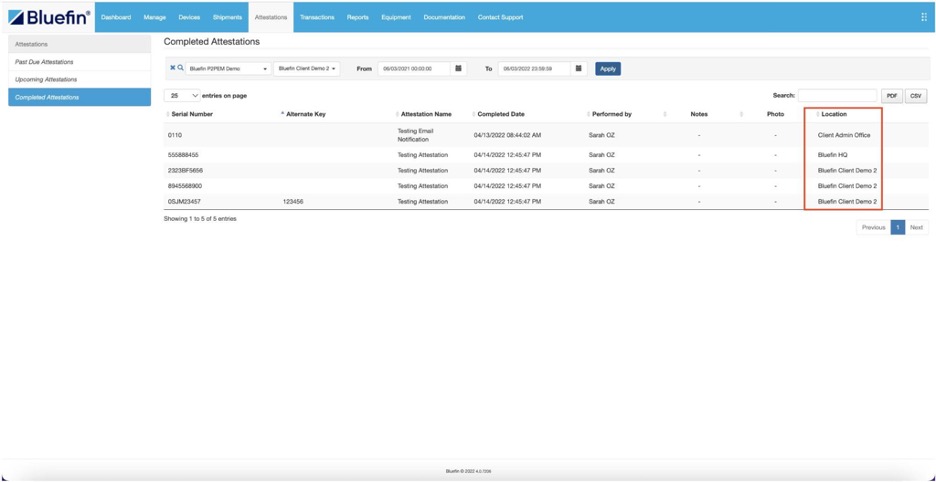The image size is (936, 482).
Task: Click the From date input field
Action: 414,69
